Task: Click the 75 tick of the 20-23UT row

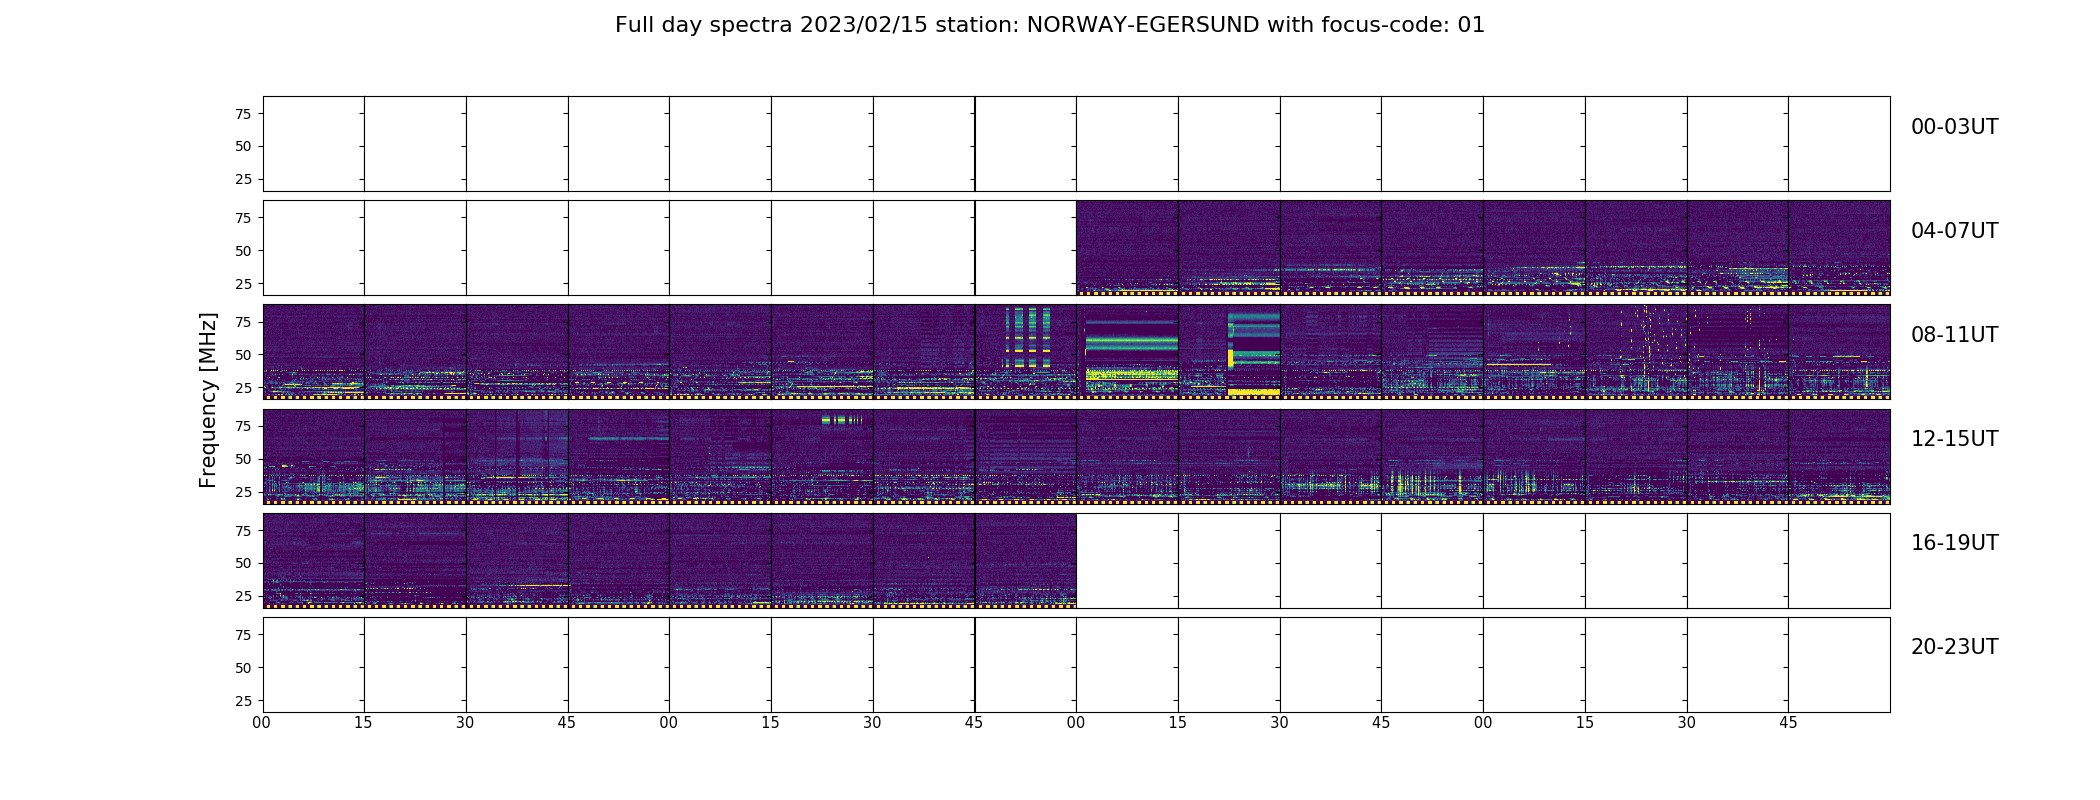Action: pyautogui.click(x=242, y=635)
